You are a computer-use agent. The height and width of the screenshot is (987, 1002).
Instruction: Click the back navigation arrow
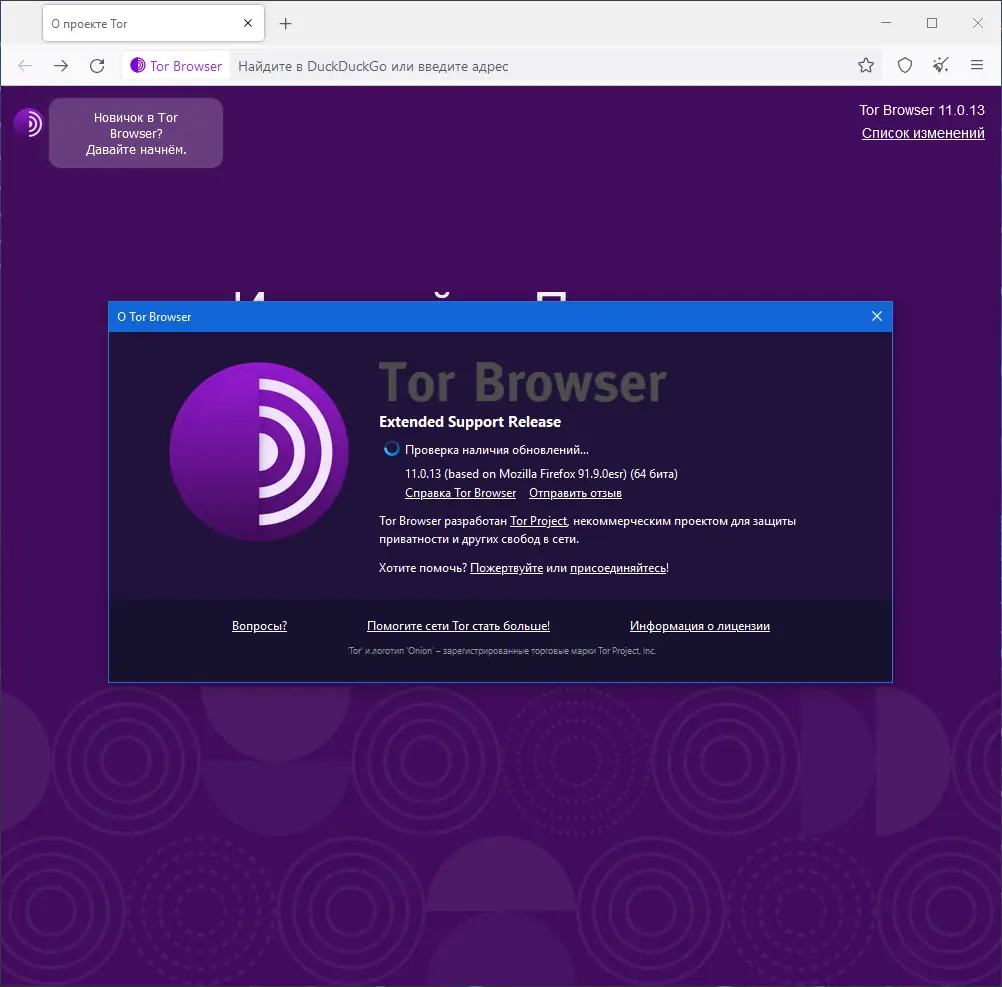click(25, 66)
